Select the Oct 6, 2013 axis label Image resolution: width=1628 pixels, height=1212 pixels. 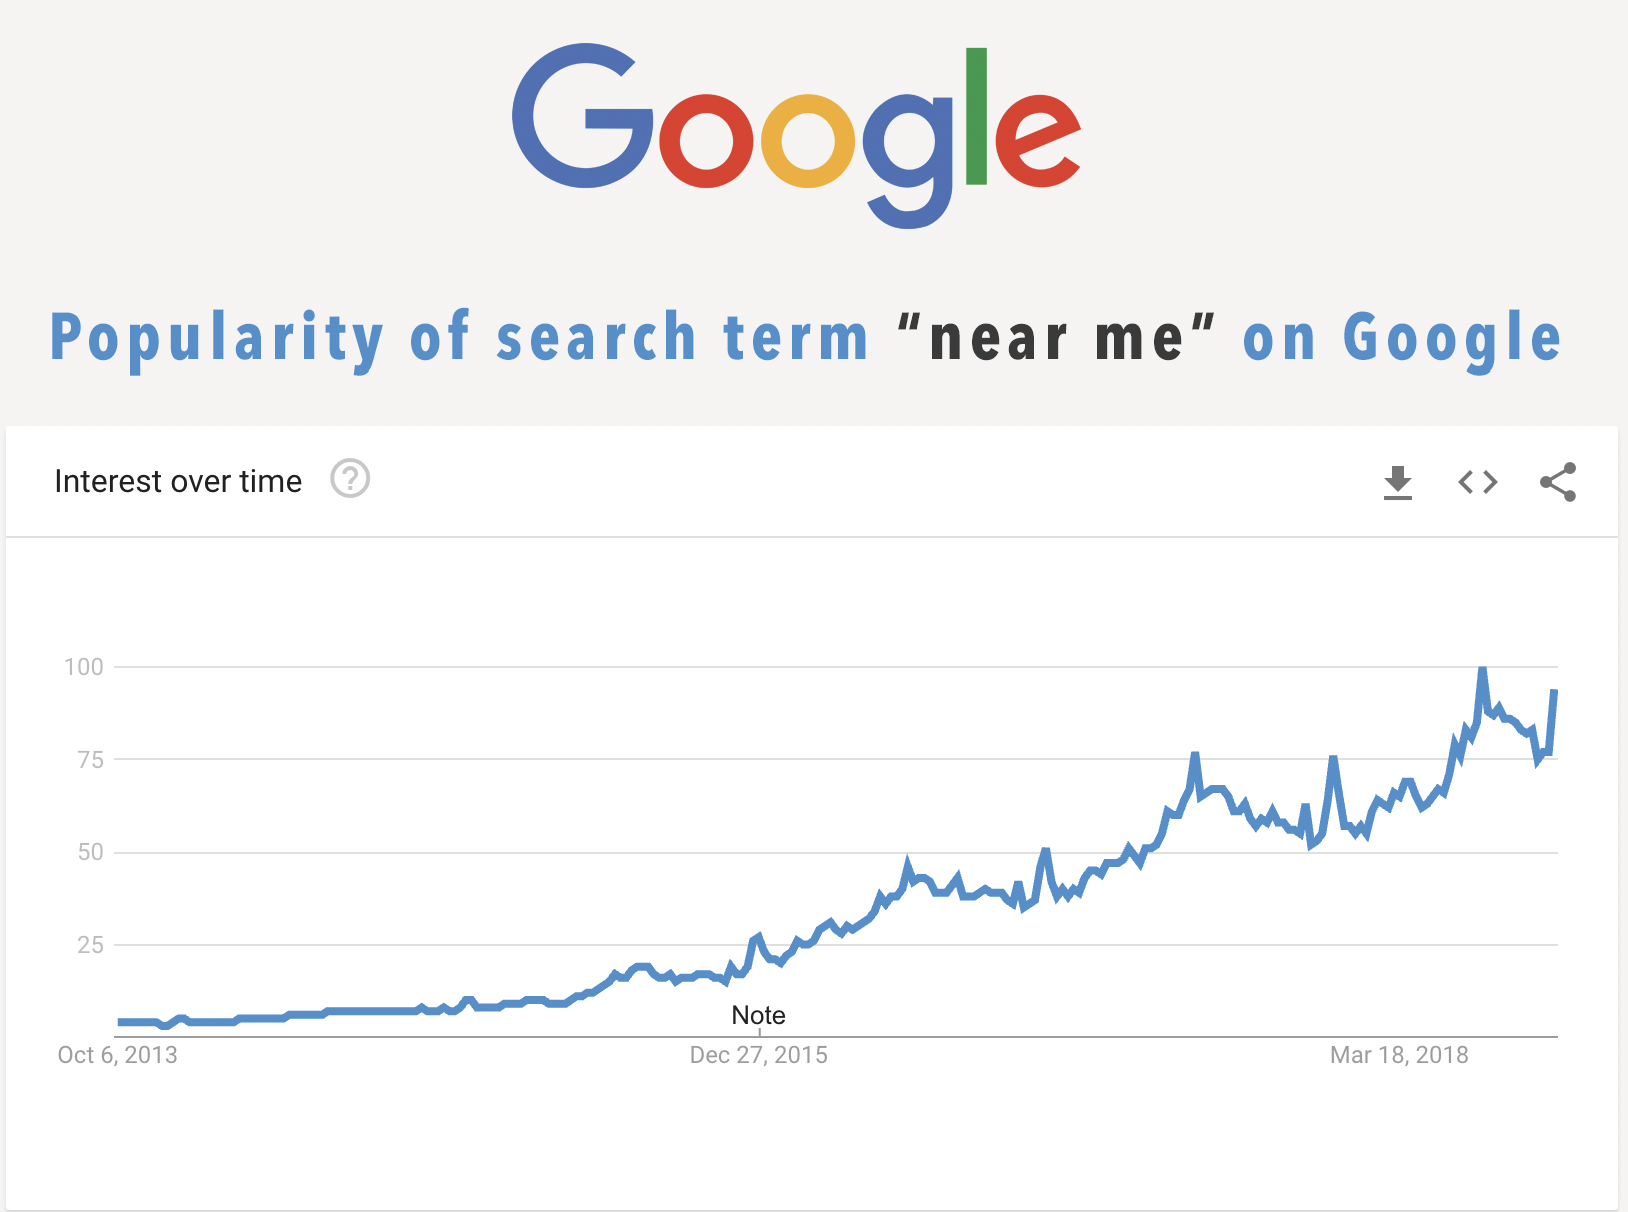click(118, 1055)
